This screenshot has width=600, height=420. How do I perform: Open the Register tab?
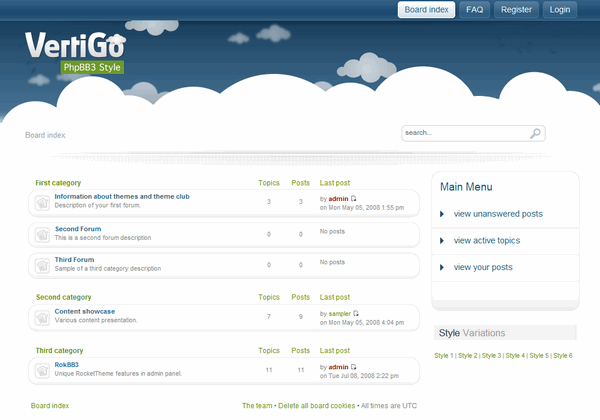tap(516, 10)
